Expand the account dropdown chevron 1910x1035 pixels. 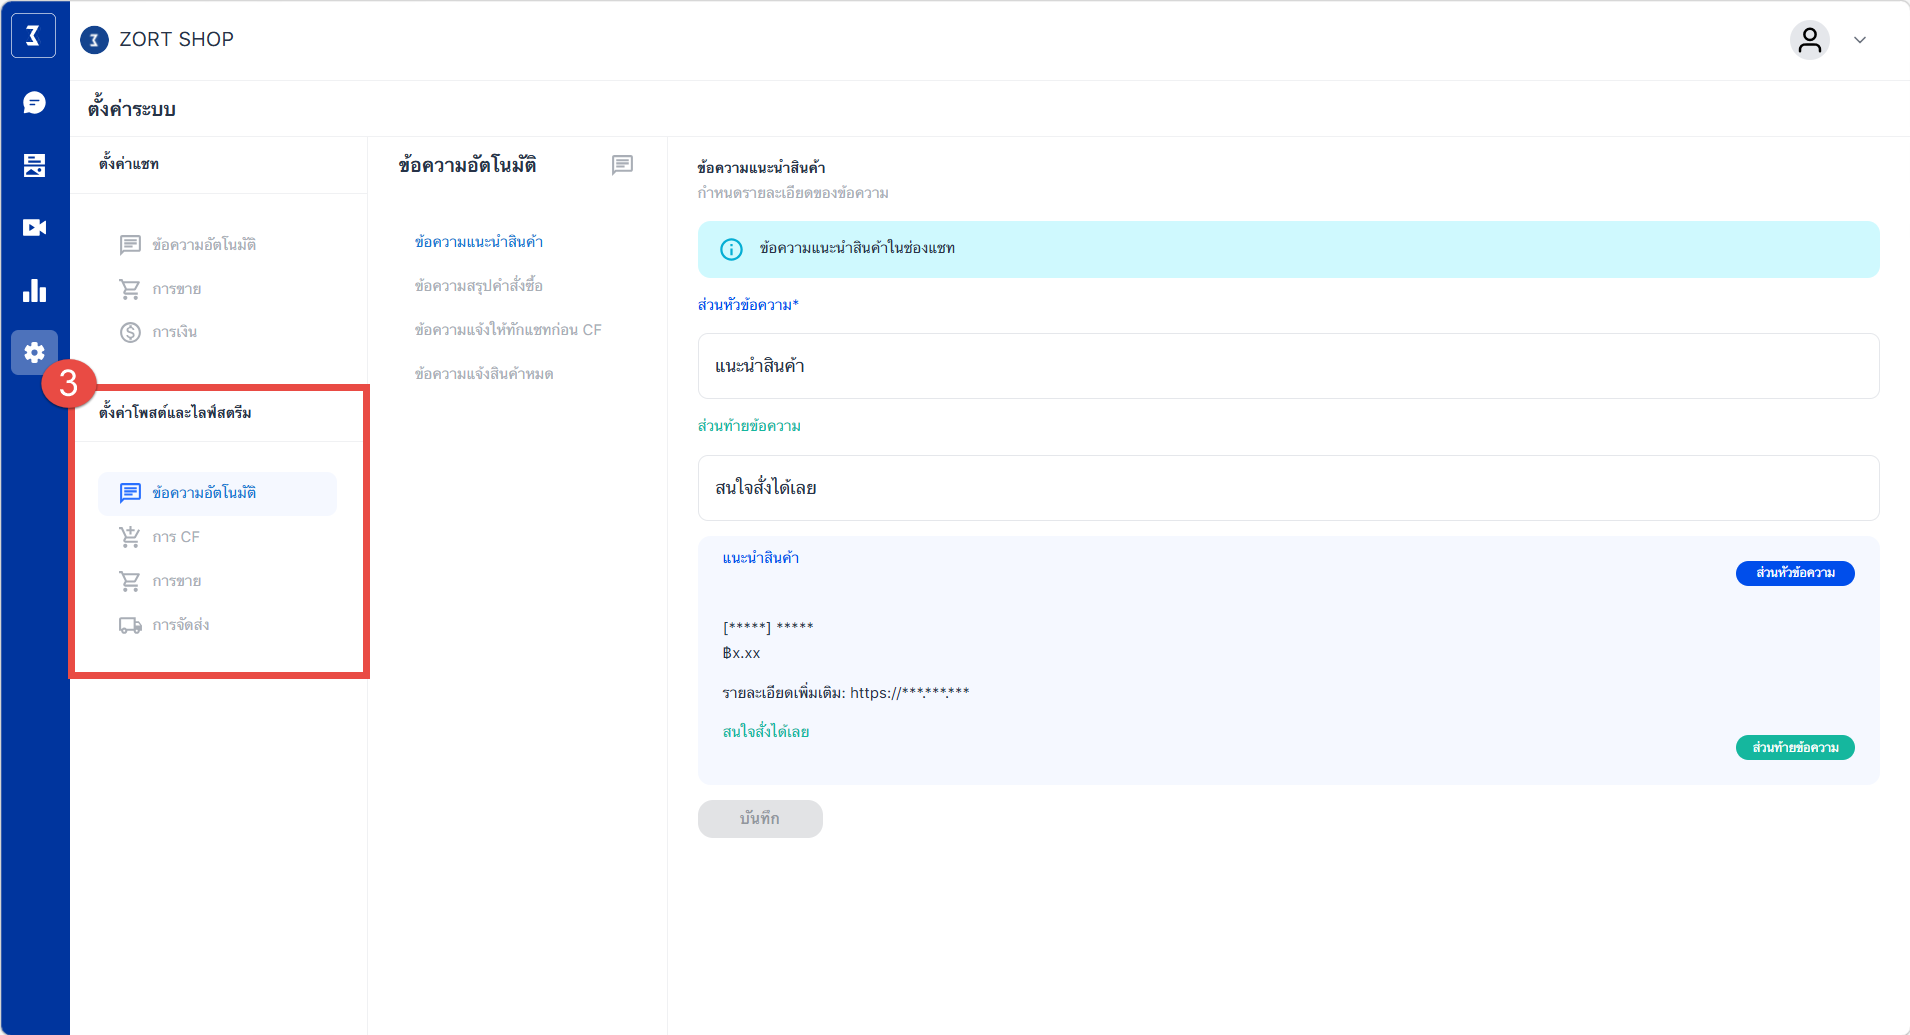coord(1860,40)
